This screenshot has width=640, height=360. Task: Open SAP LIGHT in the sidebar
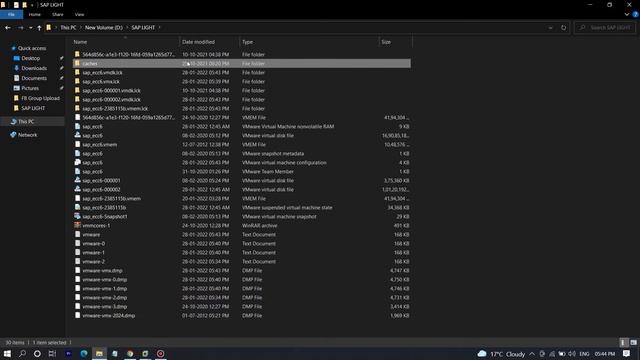[x=33, y=108]
